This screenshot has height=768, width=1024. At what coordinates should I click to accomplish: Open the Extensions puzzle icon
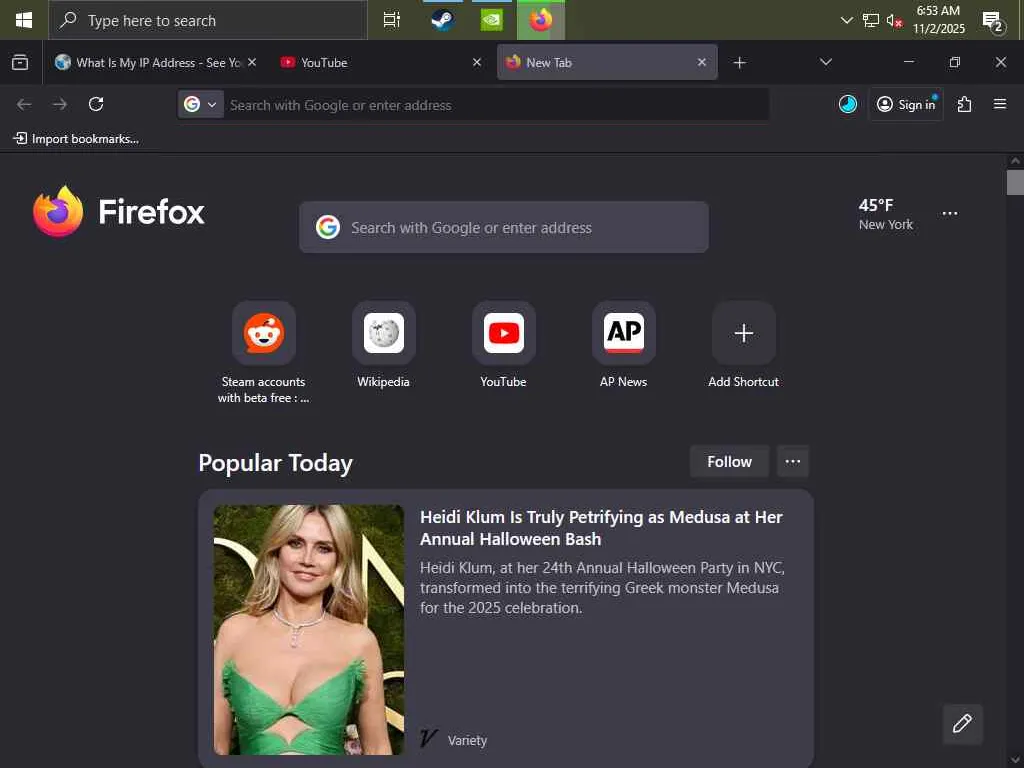coord(964,104)
